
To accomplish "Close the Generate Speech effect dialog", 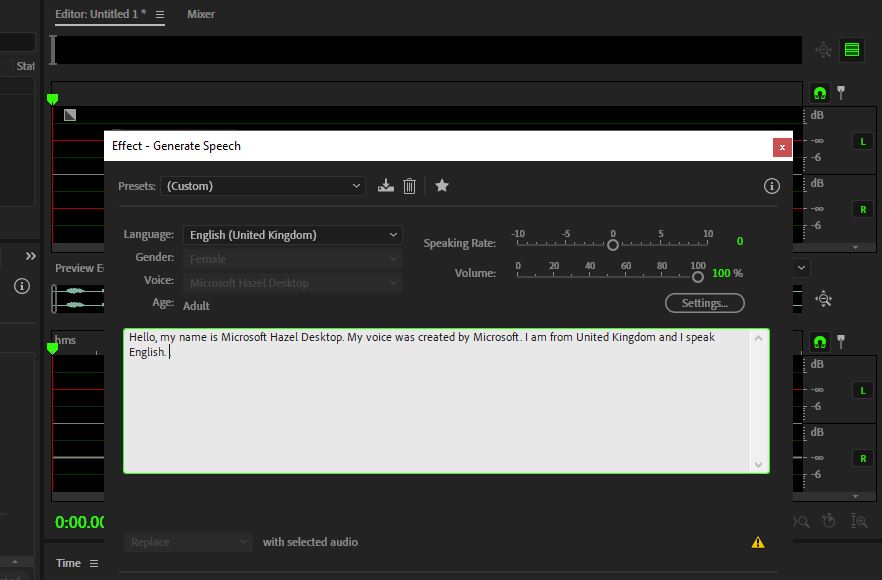I will pos(782,147).
